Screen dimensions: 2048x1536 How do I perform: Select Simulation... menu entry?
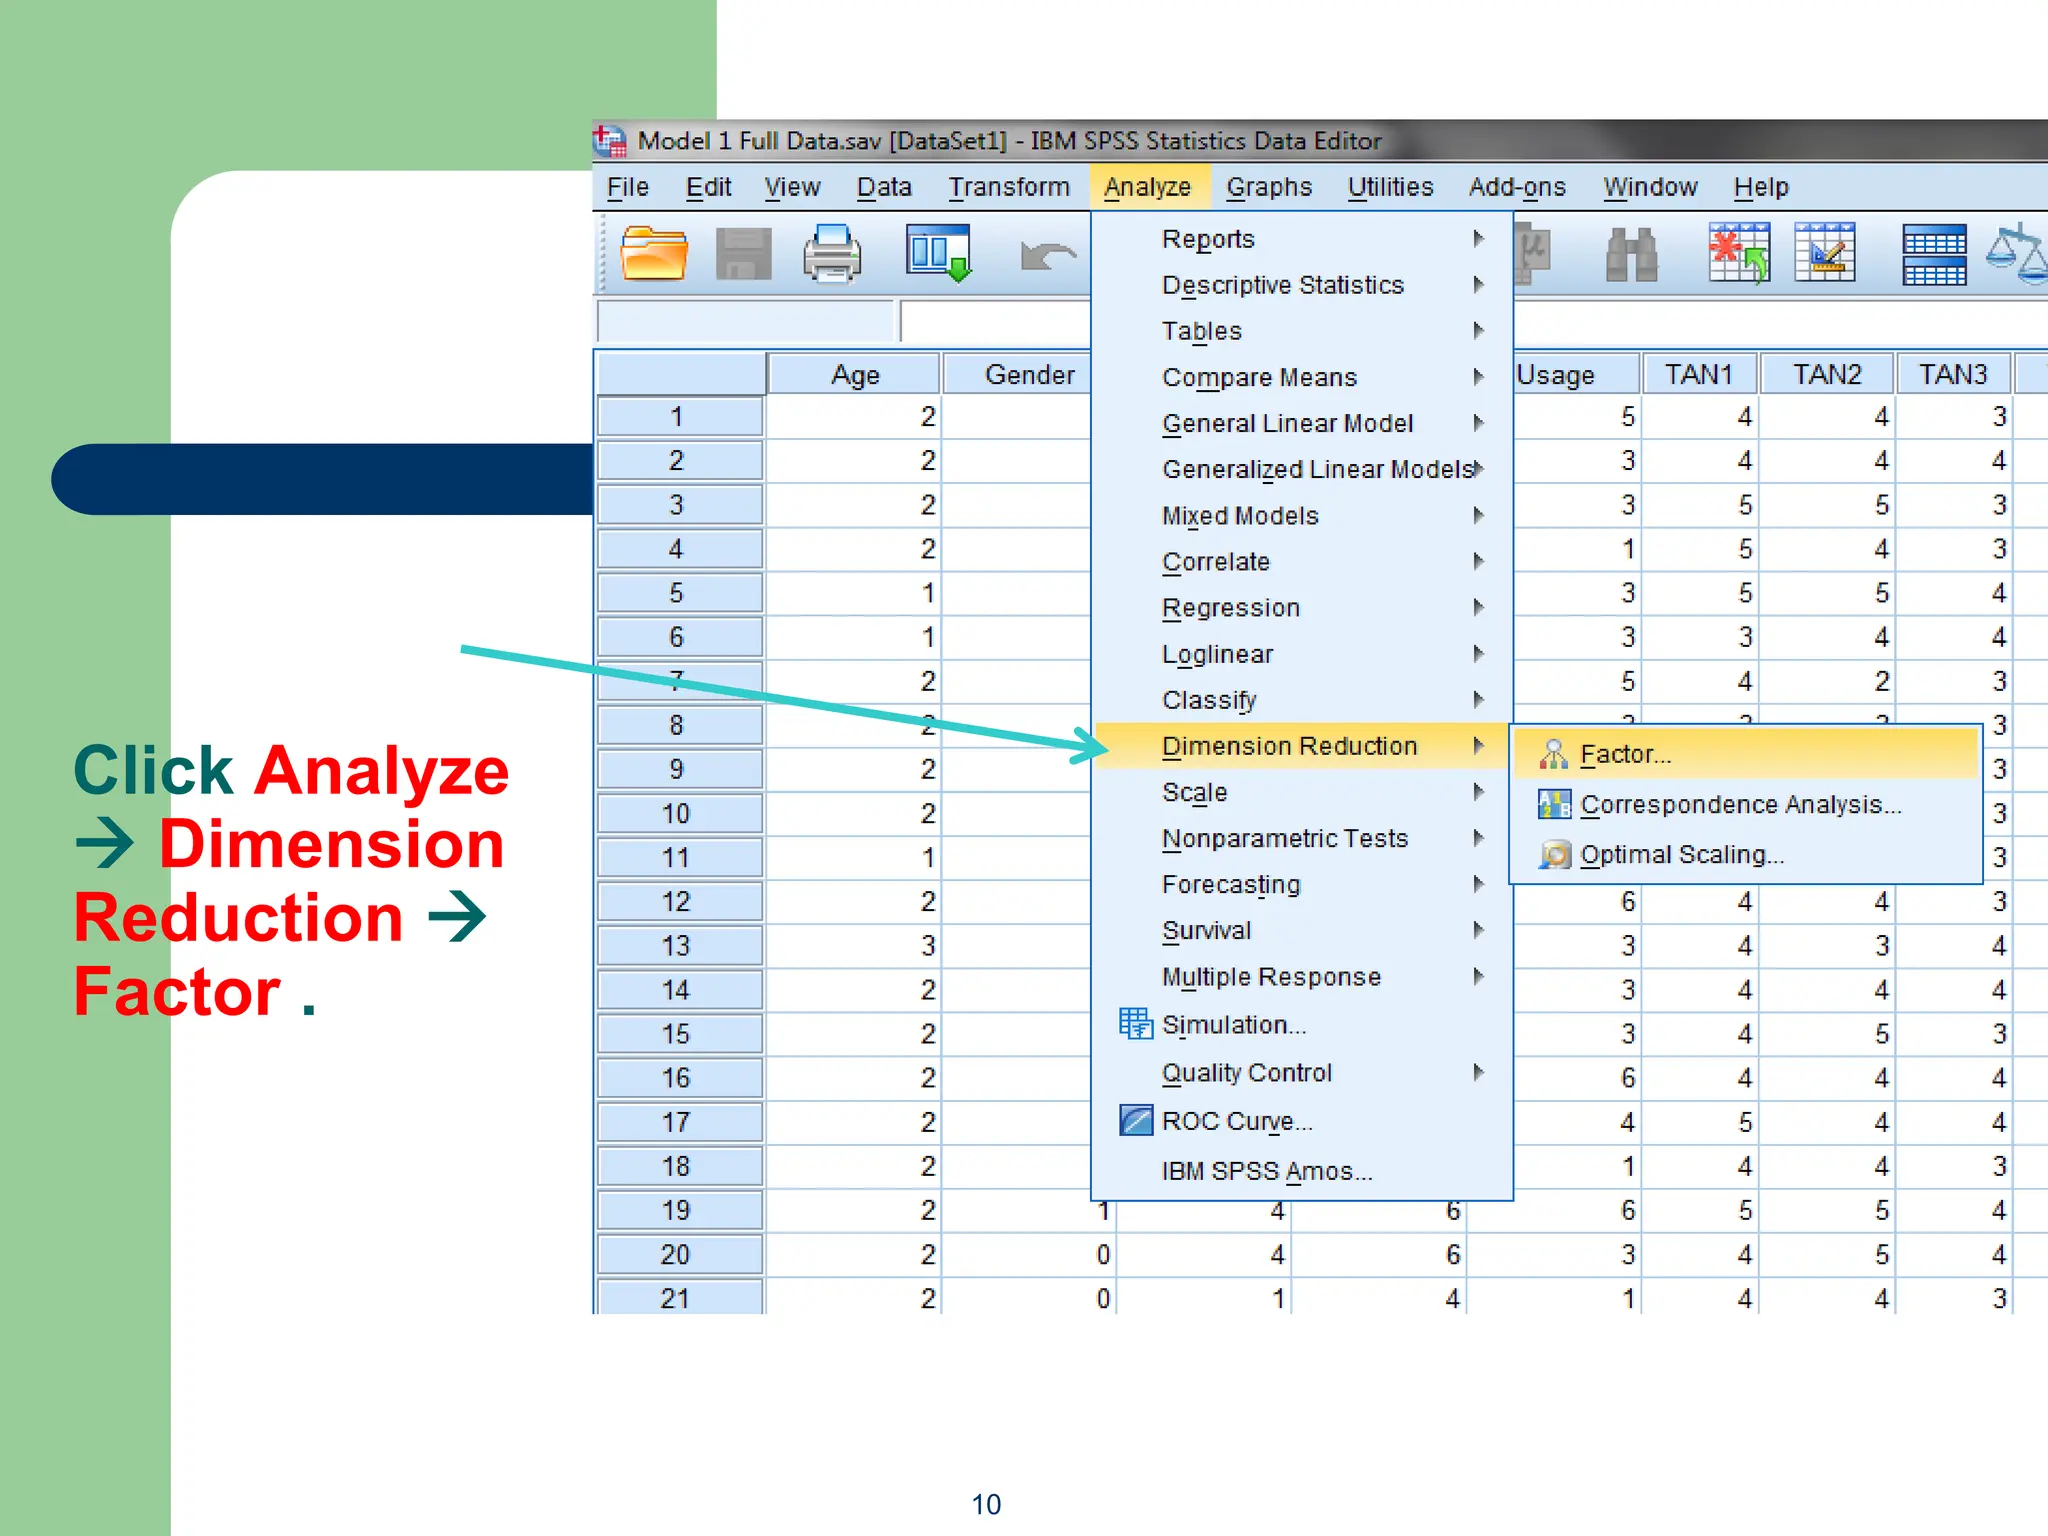pyautogui.click(x=1302, y=1024)
